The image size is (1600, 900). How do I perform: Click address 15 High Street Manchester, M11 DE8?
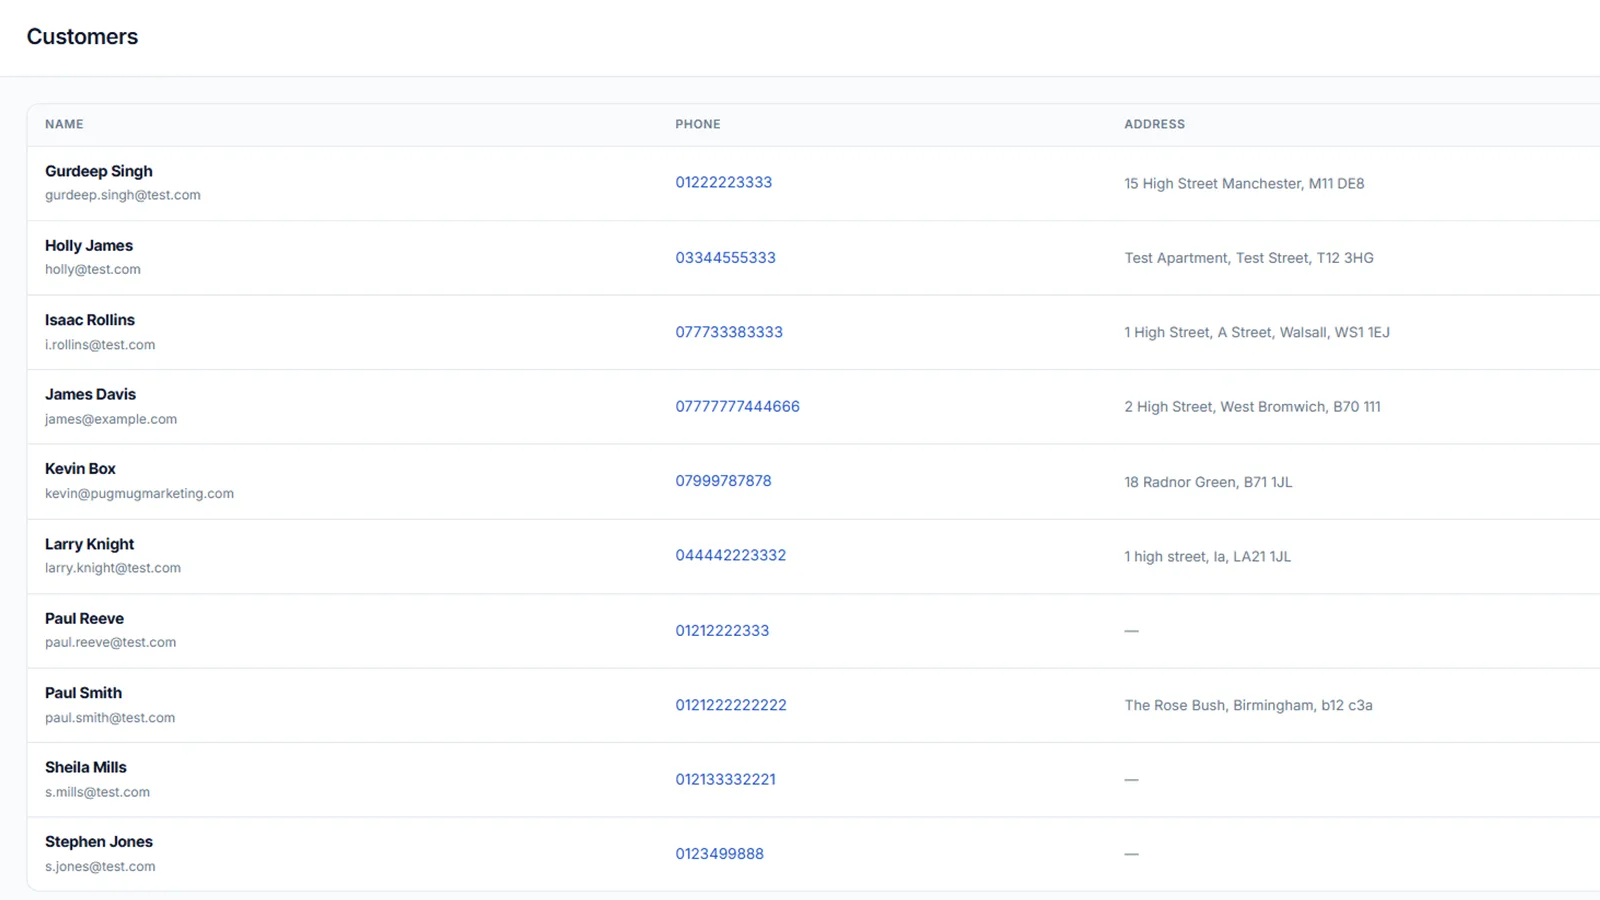click(1244, 183)
